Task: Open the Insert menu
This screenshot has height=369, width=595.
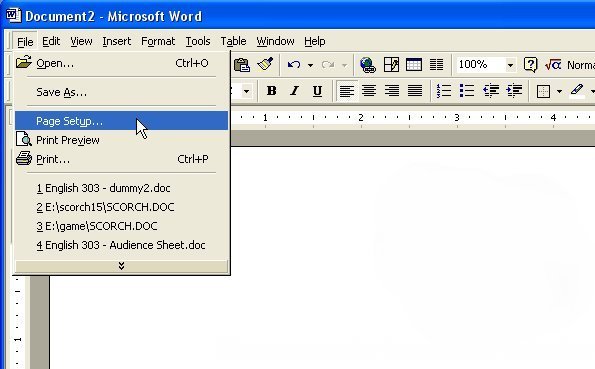Action: click(x=116, y=41)
